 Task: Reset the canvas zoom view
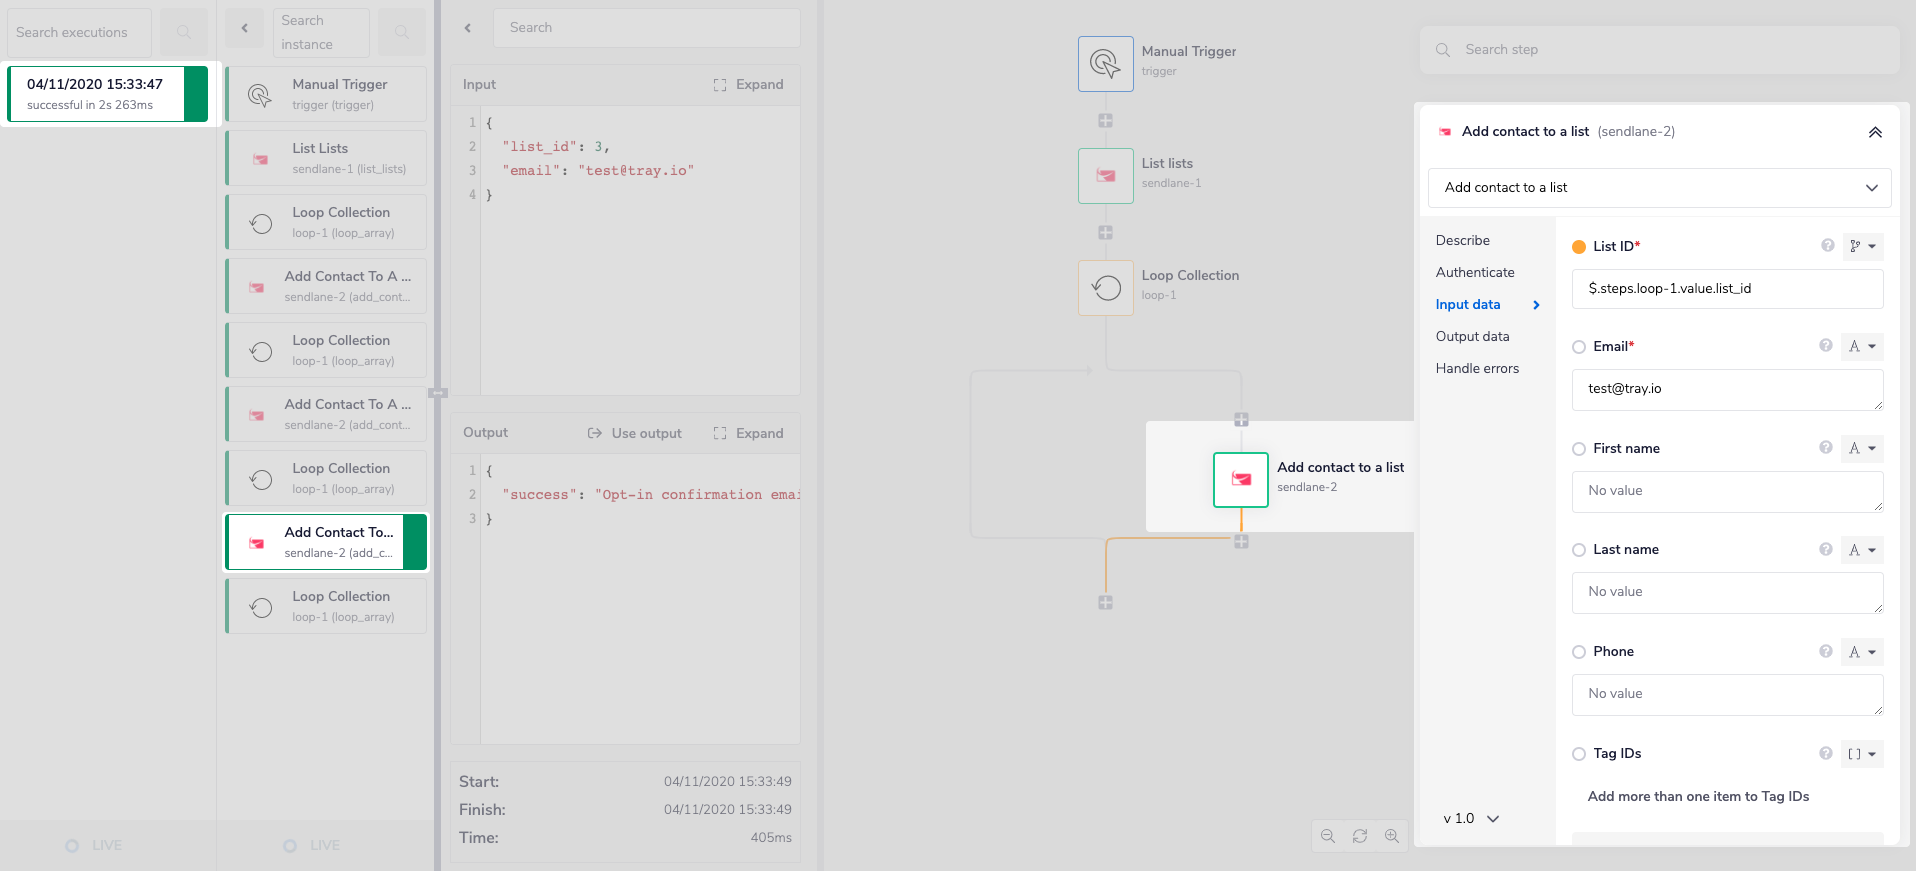[x=1360, y=836]
